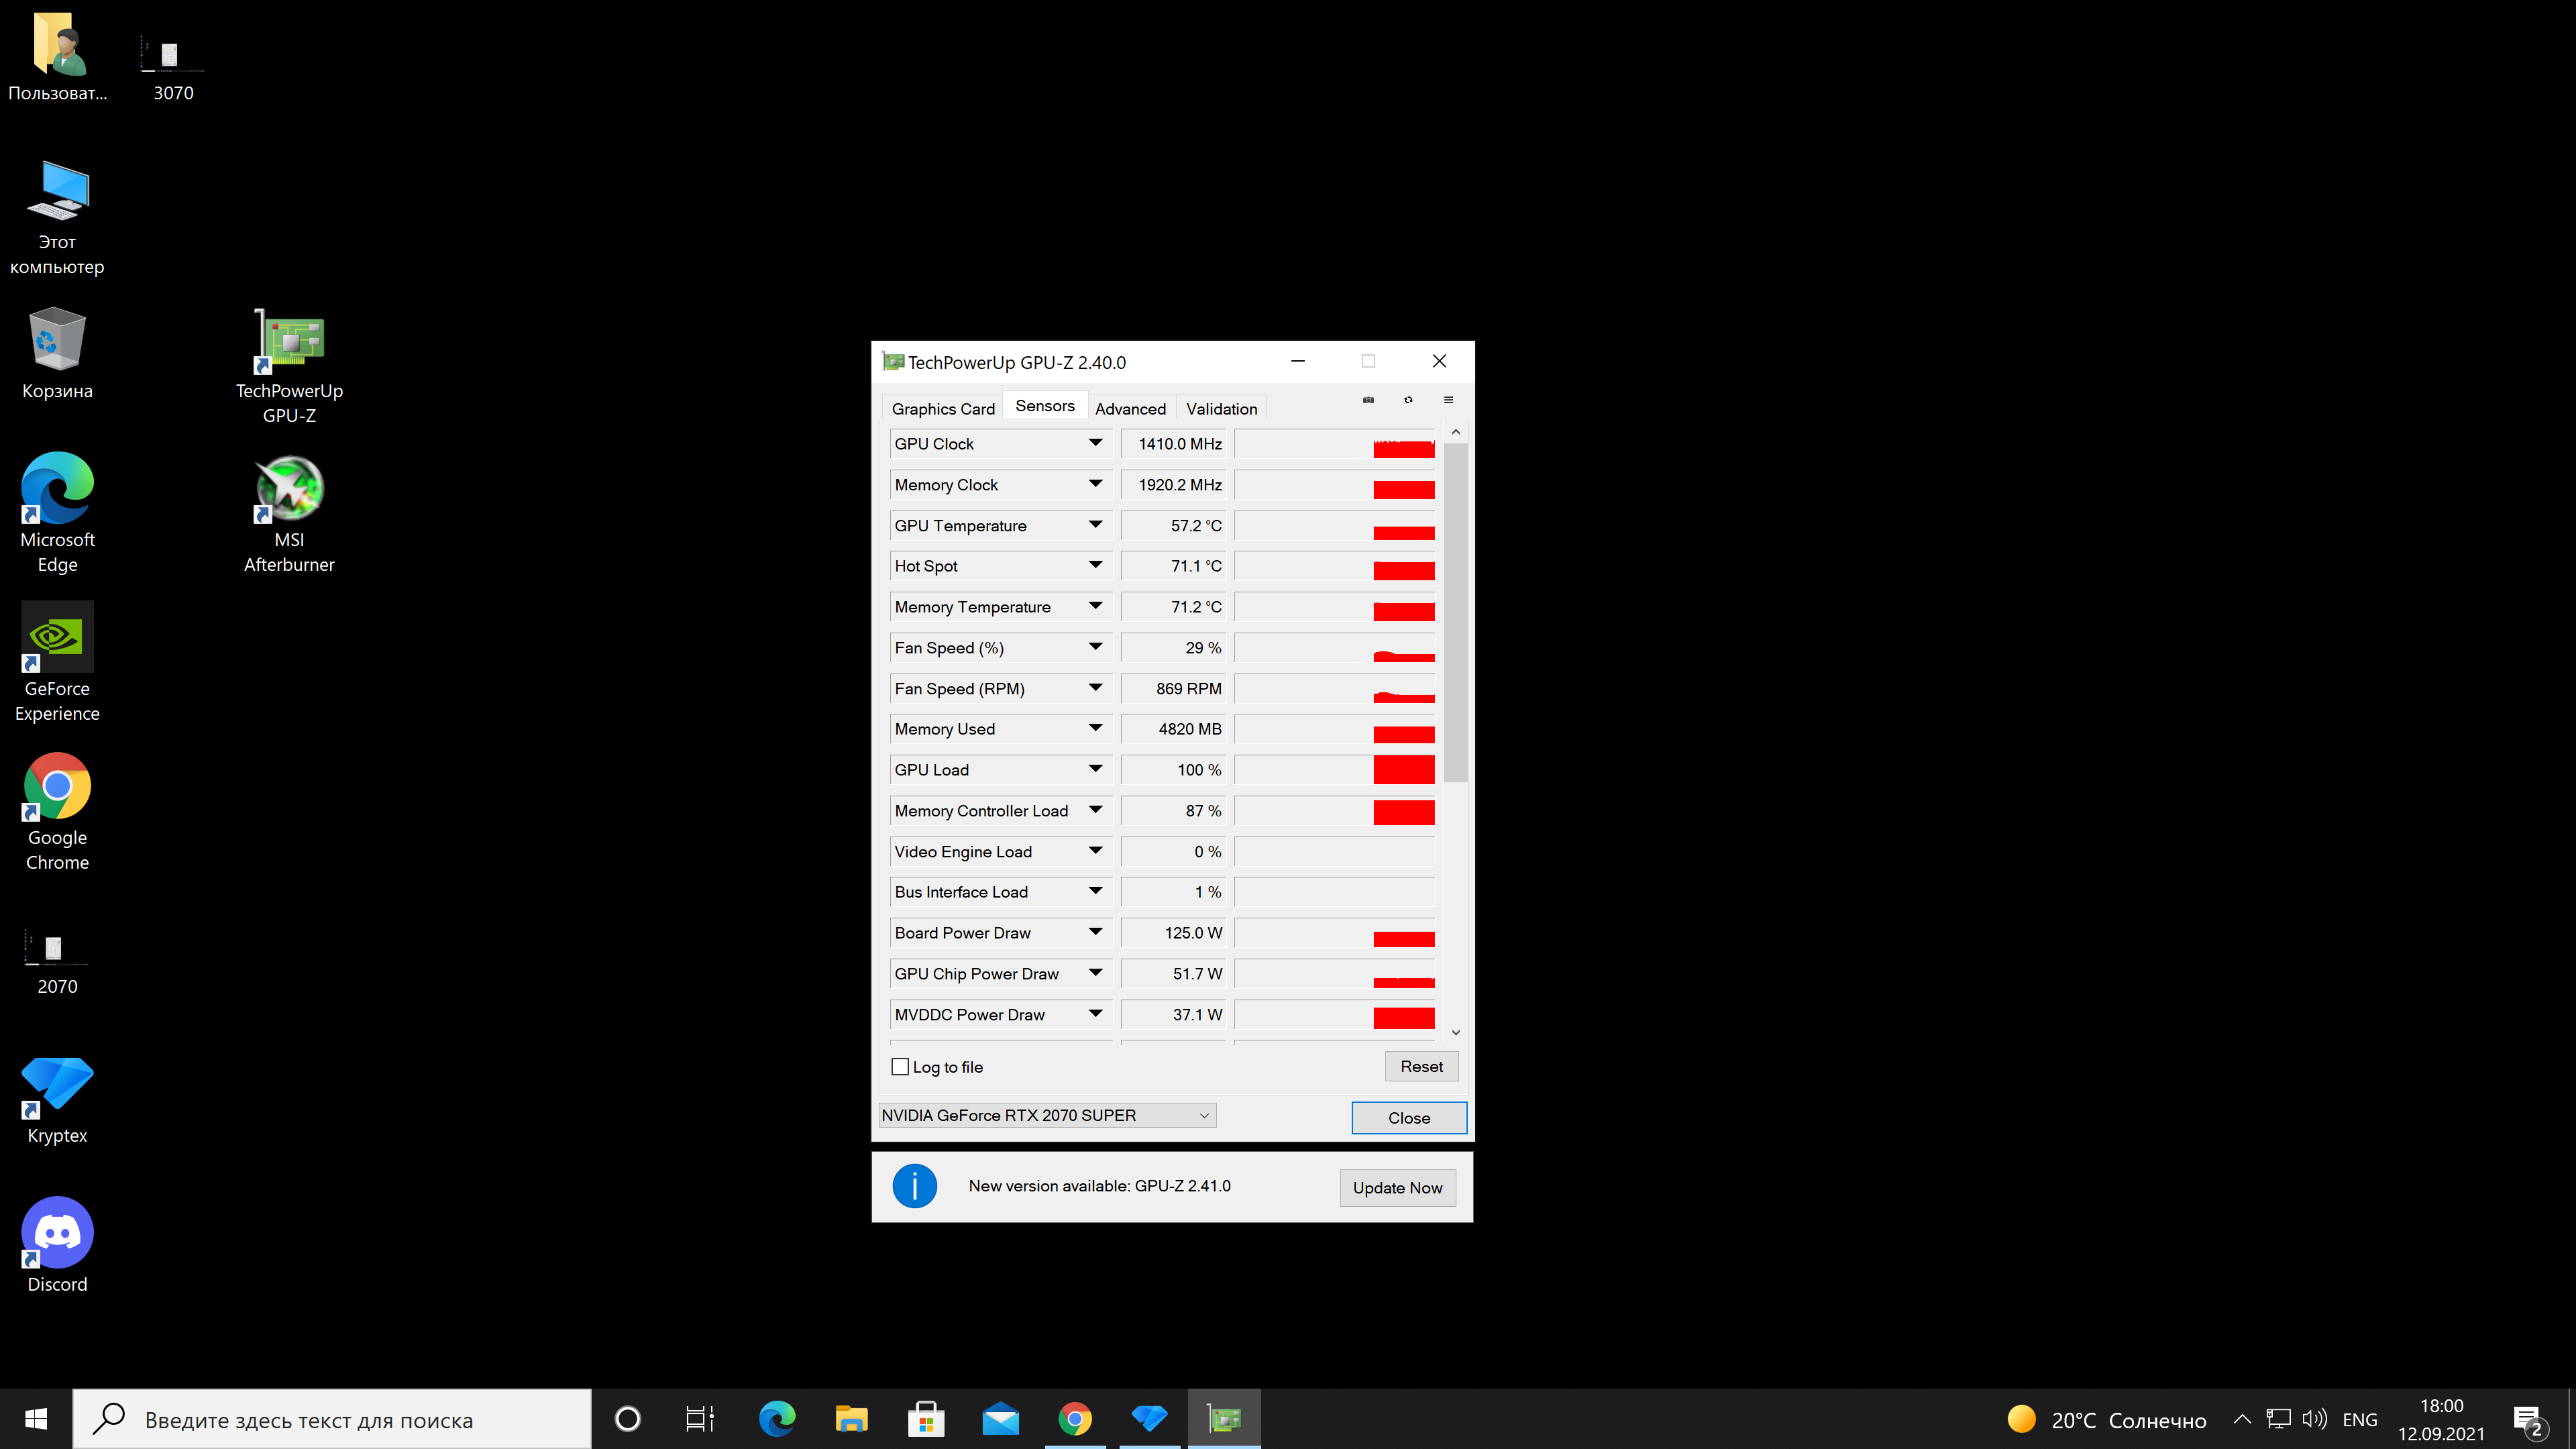Open File Explorer from the taskbar
The width and height of the screenshot is (2576, 1449).
[851, 1419]
